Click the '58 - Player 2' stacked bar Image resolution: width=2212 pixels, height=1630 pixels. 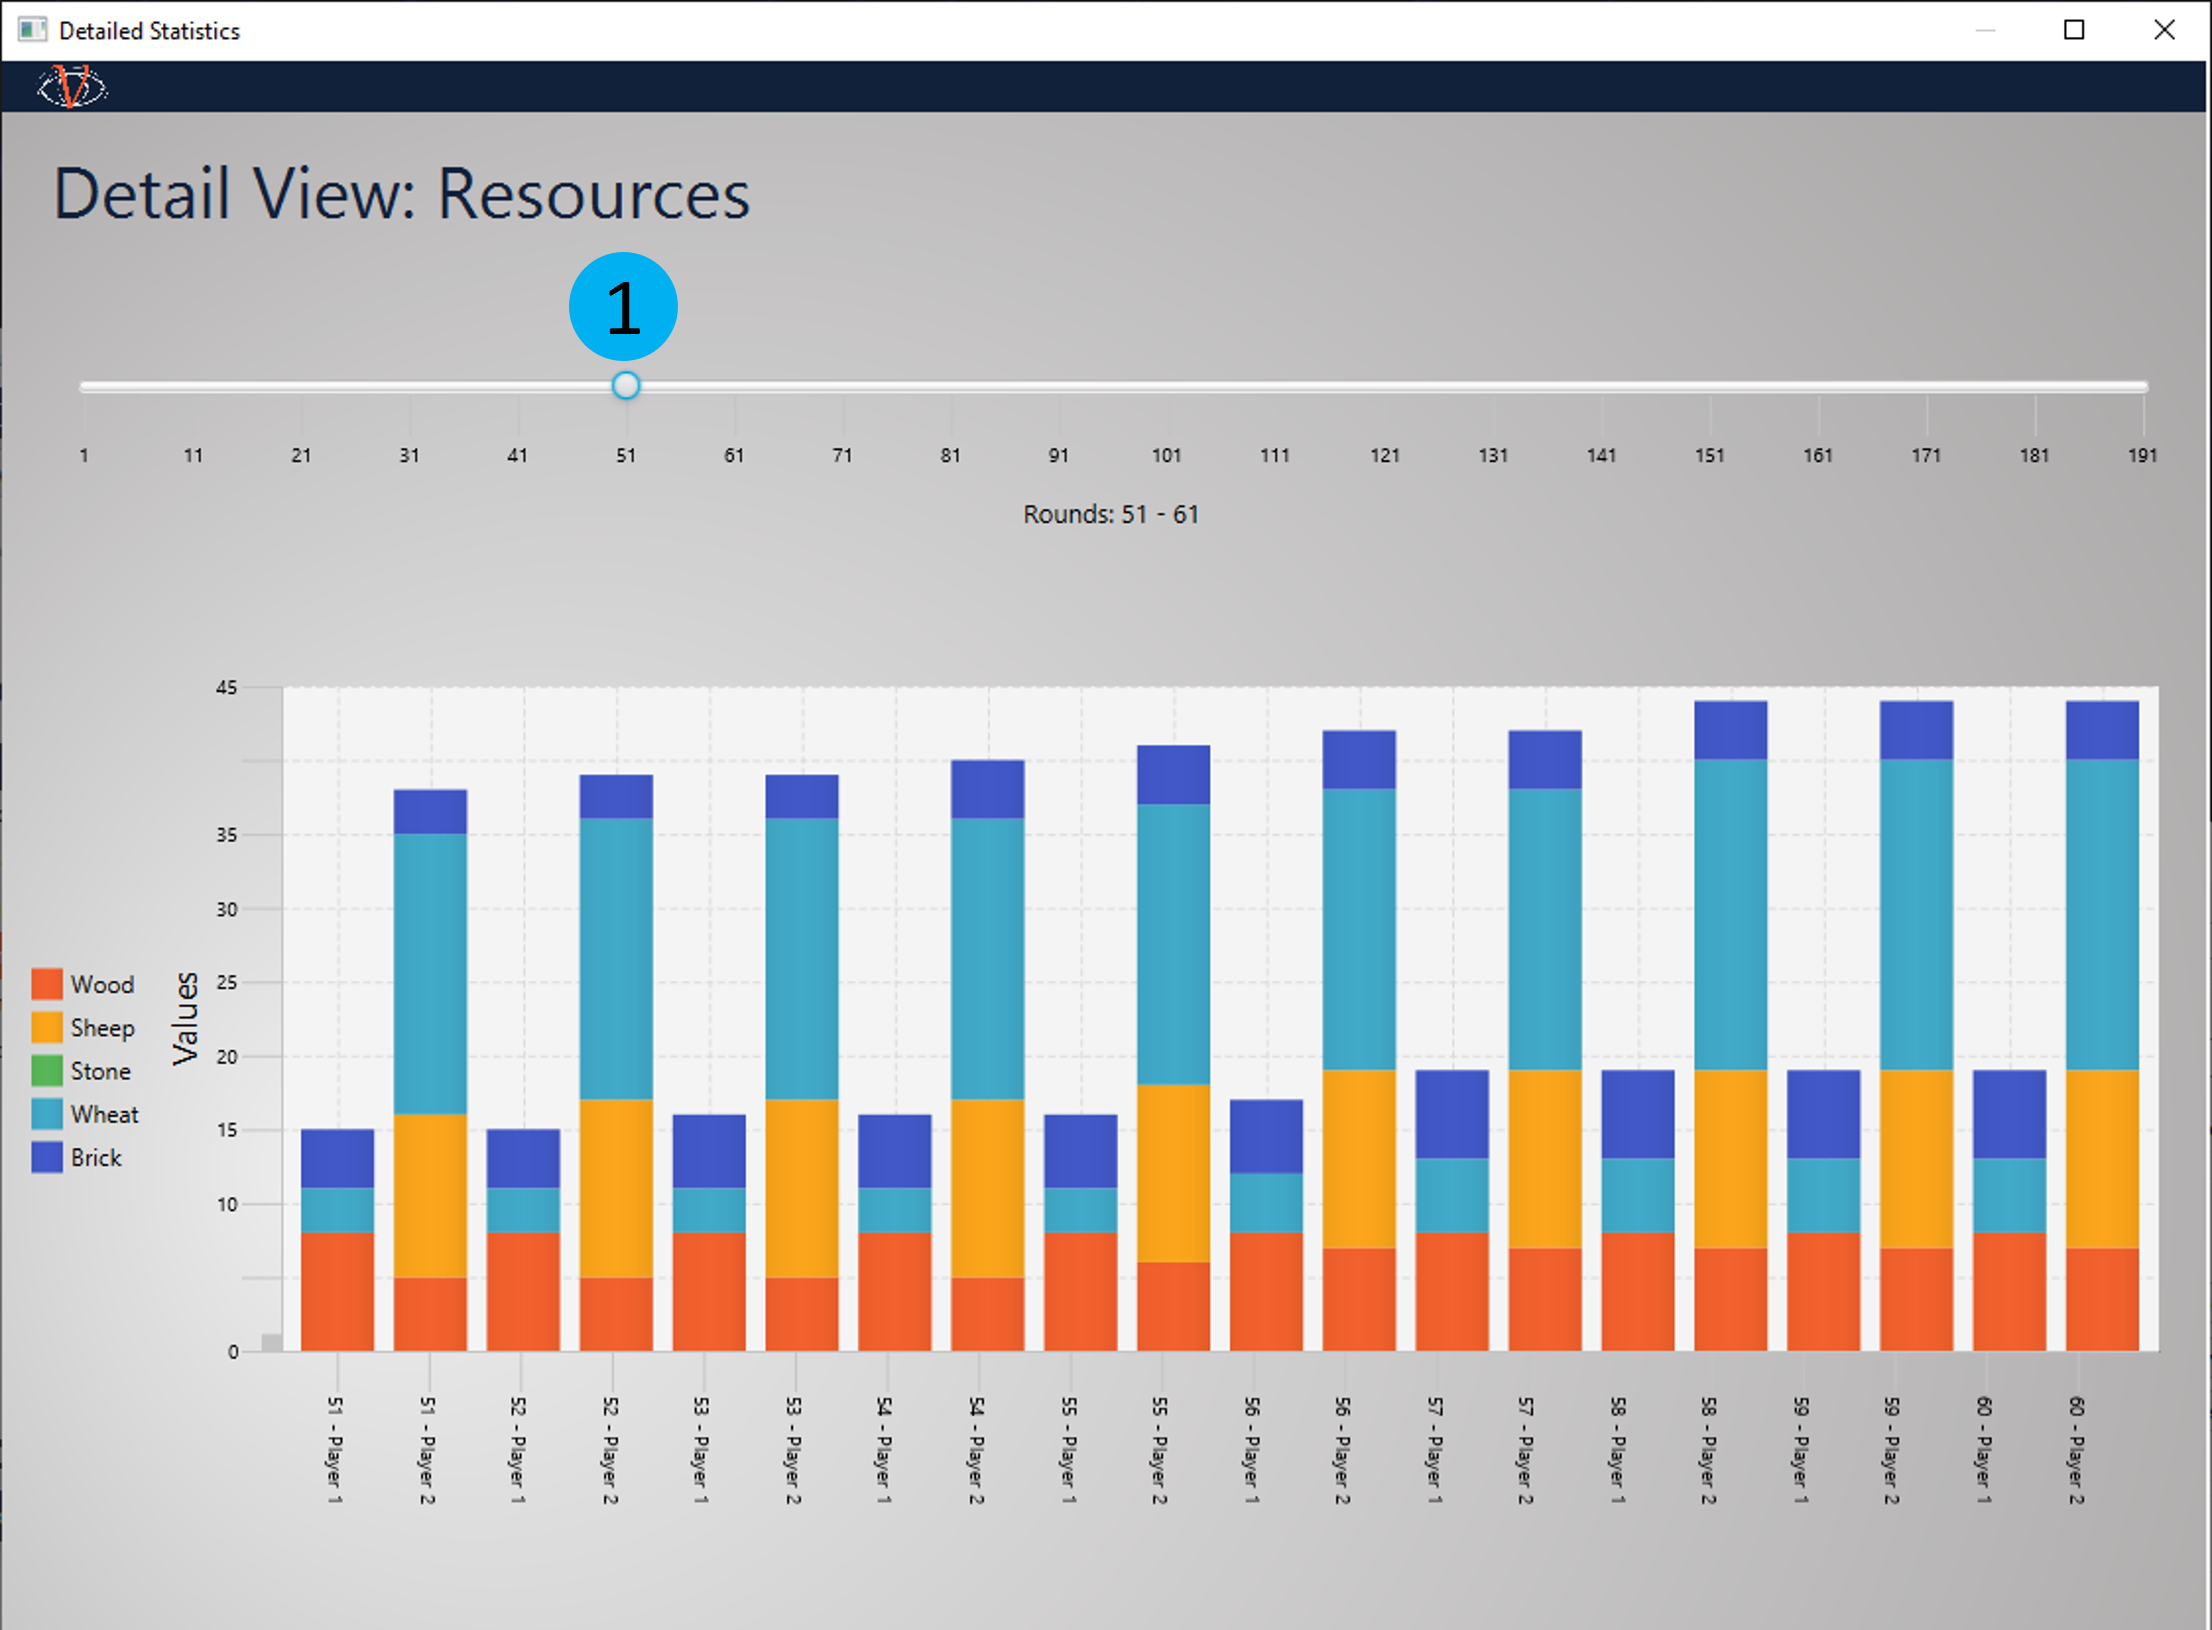(1730, 1026)
